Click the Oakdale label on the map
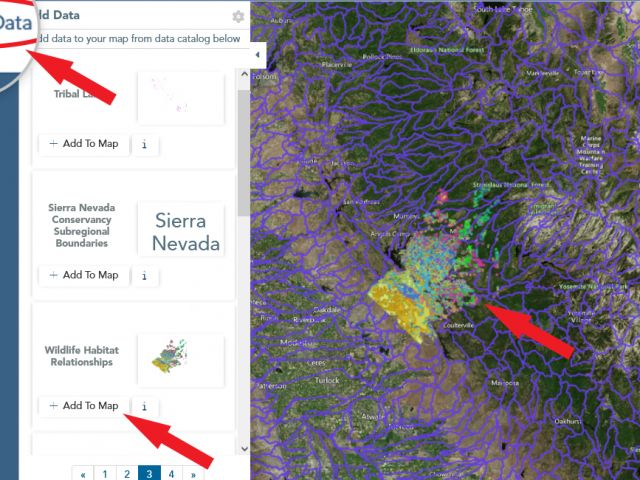The width and height of the screenshot is (640, 480). (327, 310)
